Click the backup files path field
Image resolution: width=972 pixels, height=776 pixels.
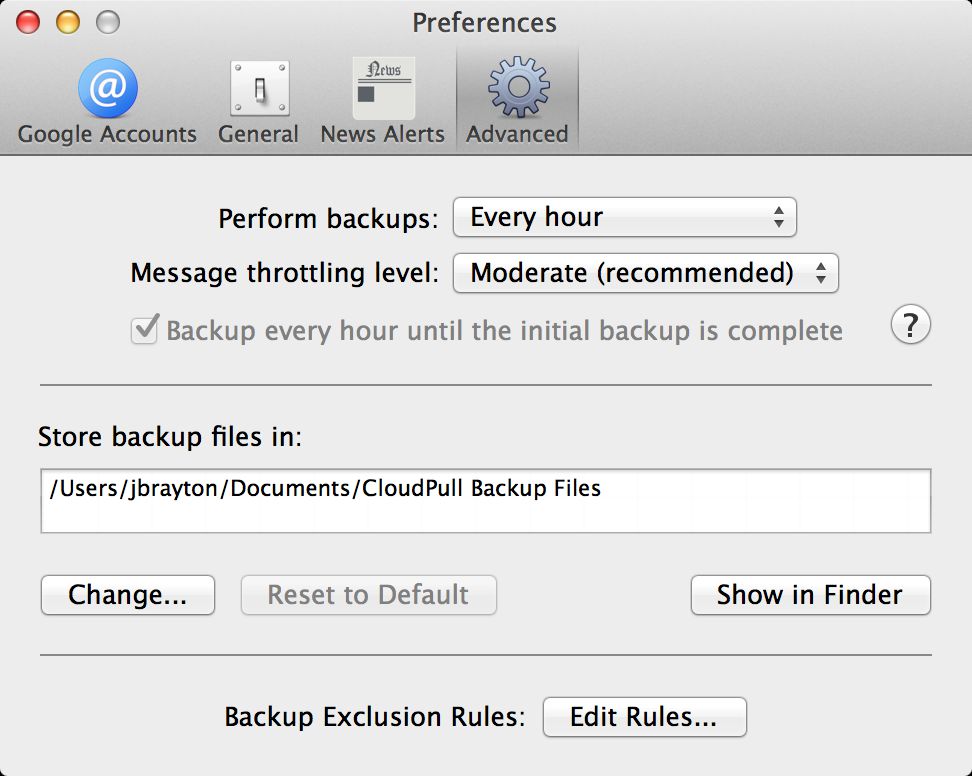point(486,501)
